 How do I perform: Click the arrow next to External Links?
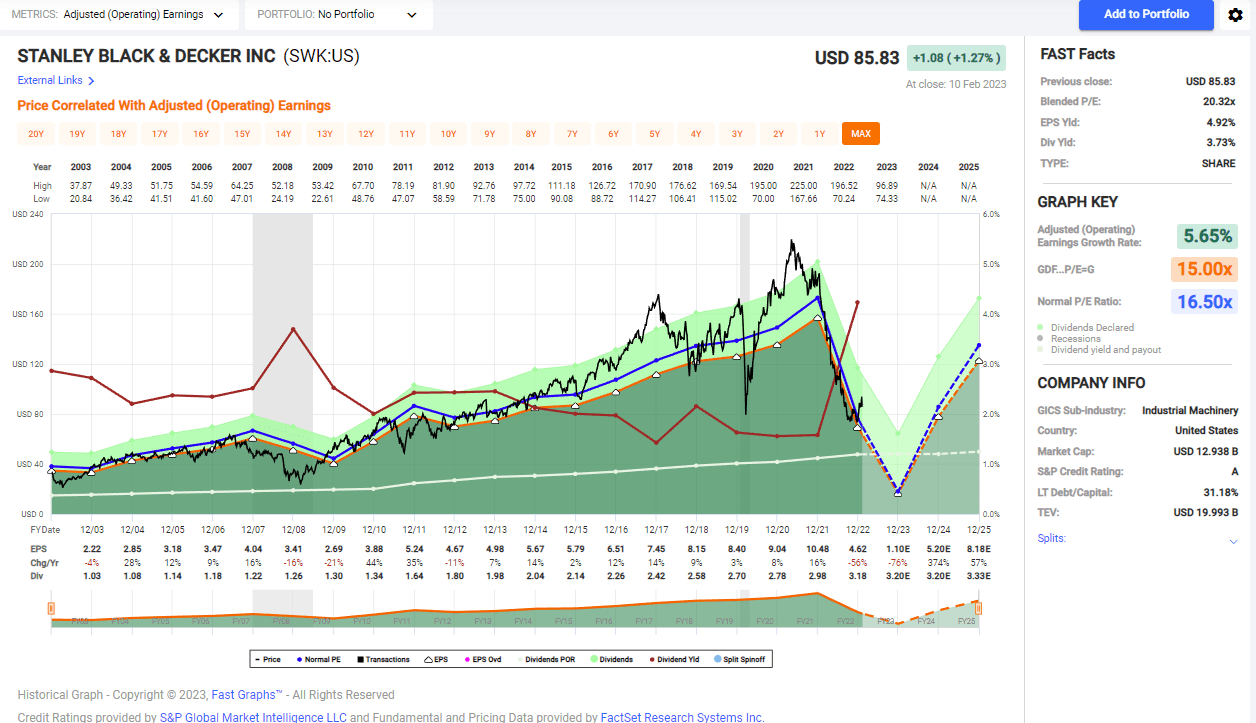click(x=91, y=81)
